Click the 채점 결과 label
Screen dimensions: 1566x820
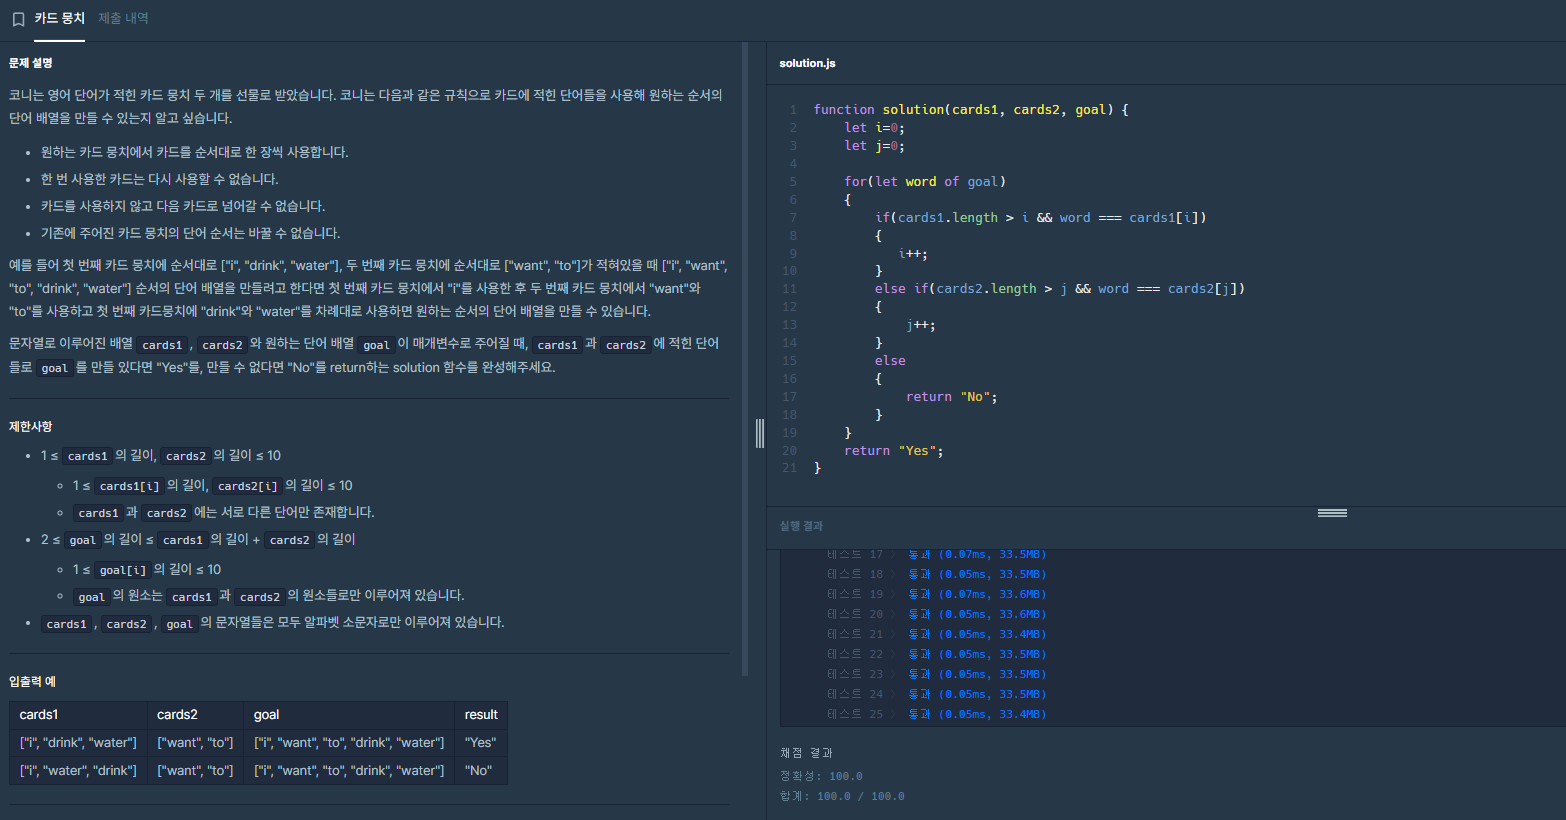806,753
